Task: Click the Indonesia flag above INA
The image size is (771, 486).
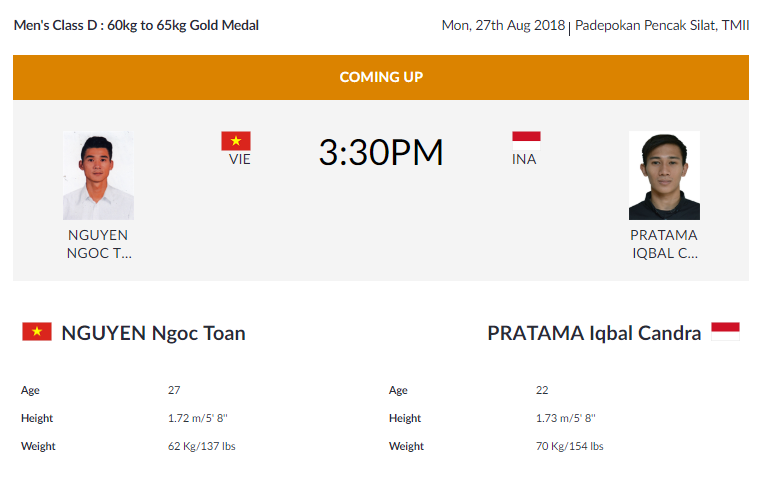Action: (526, 140)
